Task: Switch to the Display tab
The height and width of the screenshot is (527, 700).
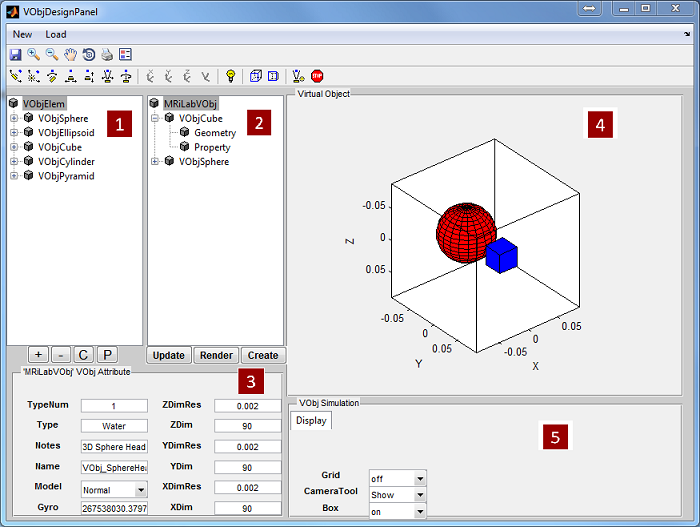Action: (x=311, y=421)
